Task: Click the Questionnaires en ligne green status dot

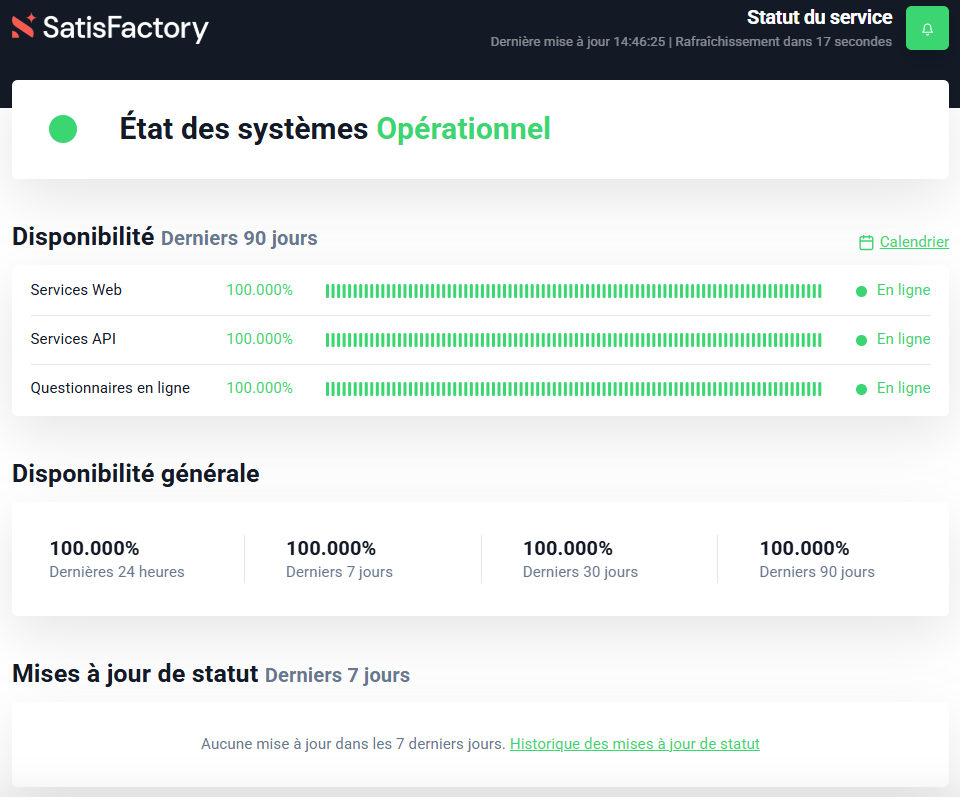Action: pos(861,389)
